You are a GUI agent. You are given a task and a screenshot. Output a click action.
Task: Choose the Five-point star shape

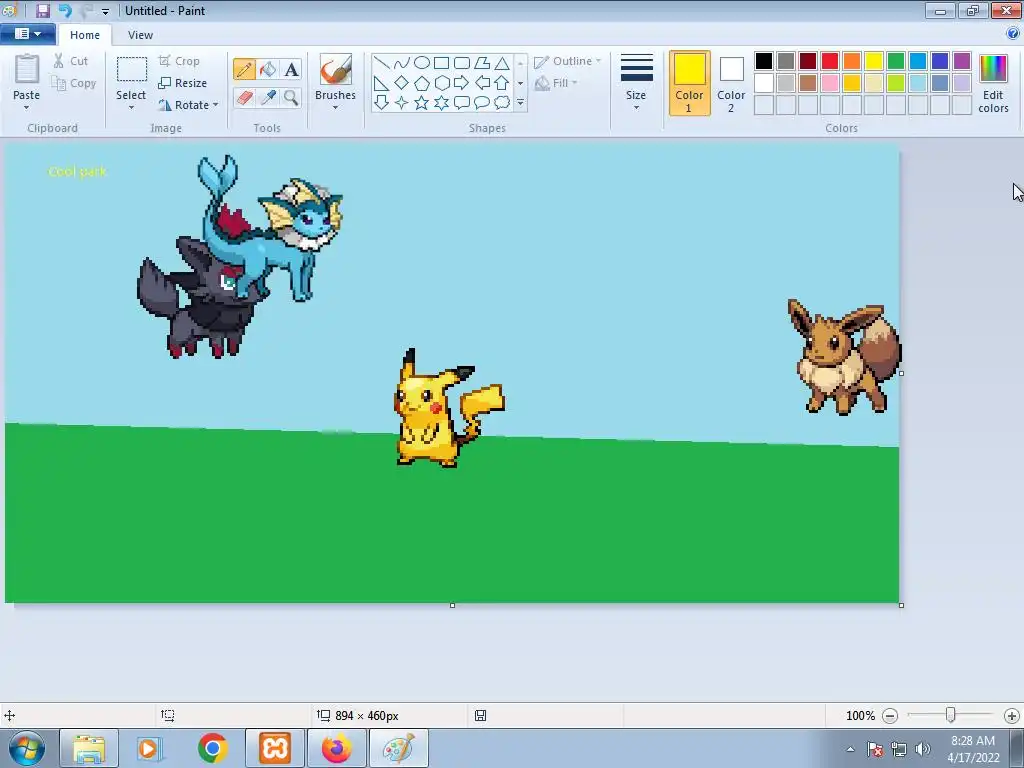422,103
